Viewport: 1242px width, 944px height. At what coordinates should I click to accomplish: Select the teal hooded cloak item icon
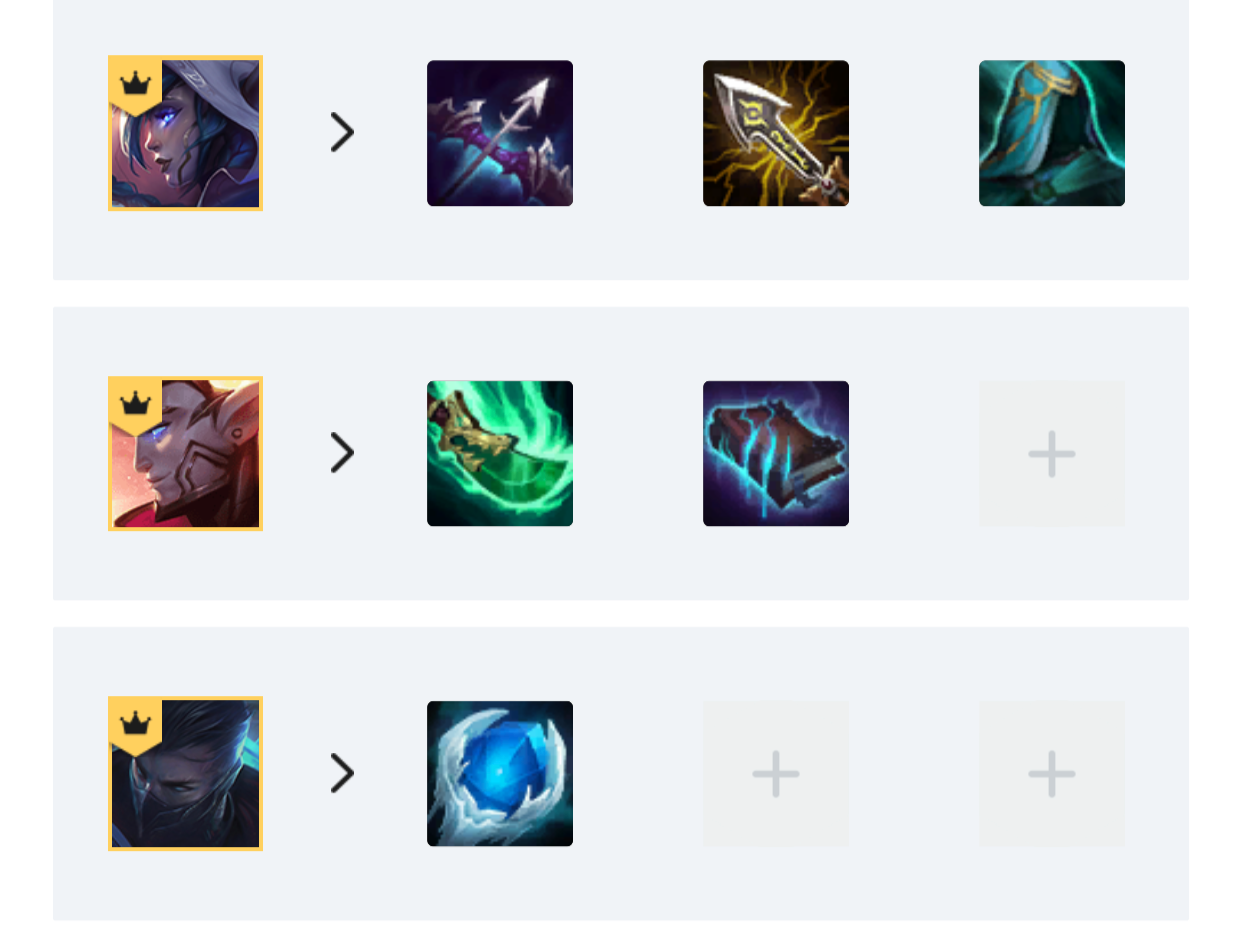pyautogui.click(x=1052, y=133)
